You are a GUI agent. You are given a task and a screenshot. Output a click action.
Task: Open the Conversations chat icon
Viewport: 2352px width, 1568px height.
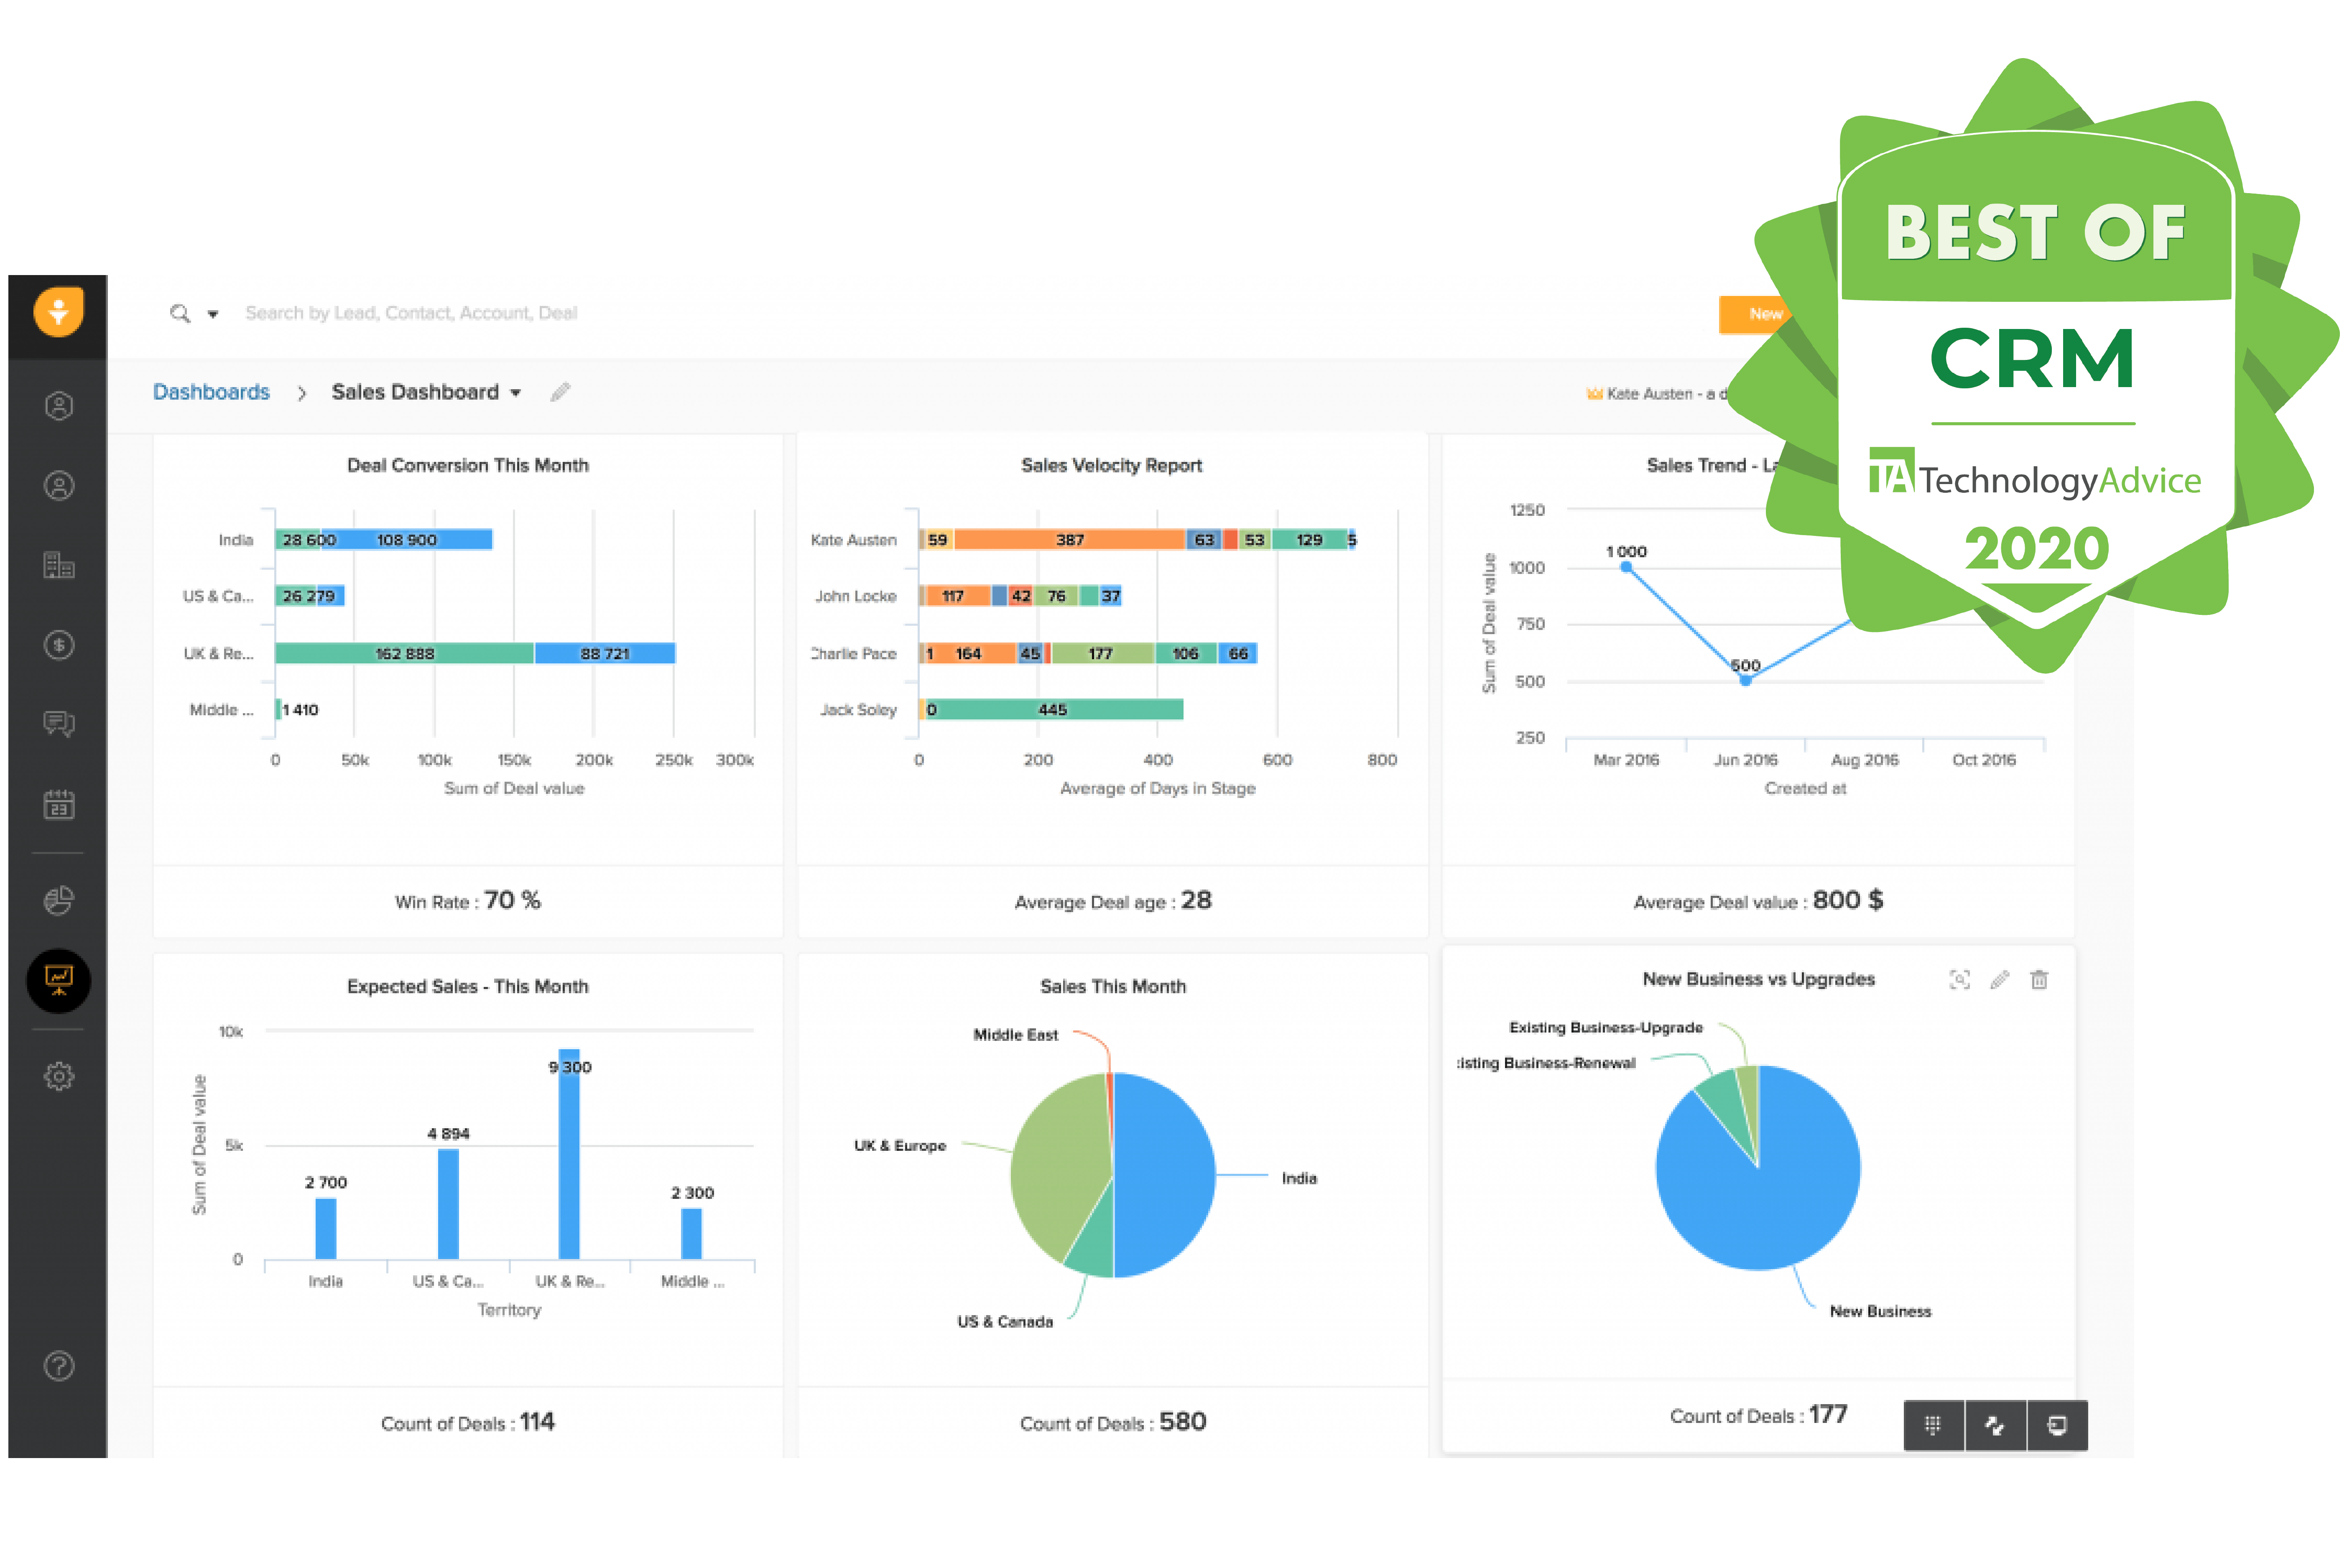(59, 724)
